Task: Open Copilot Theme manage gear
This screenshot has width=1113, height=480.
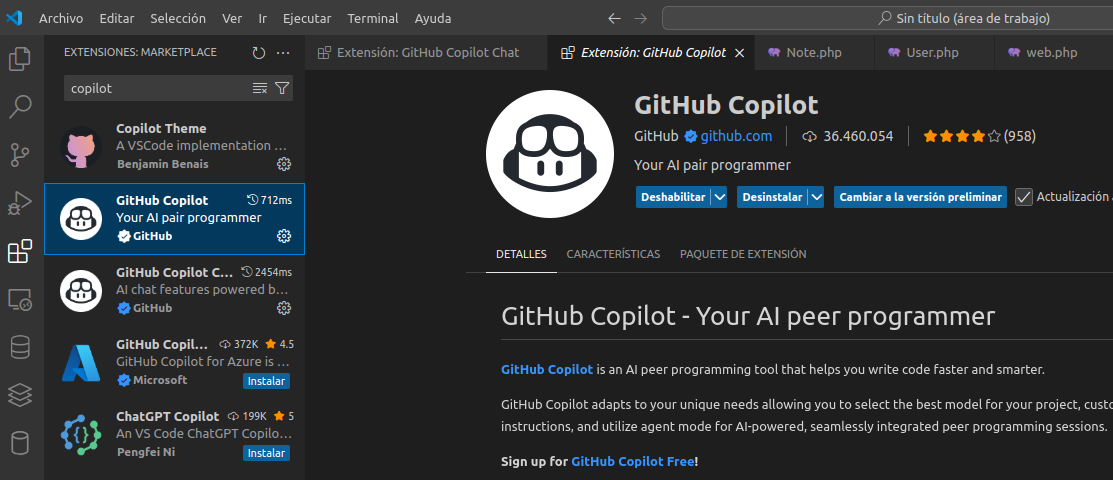Action: pos(284,164)
